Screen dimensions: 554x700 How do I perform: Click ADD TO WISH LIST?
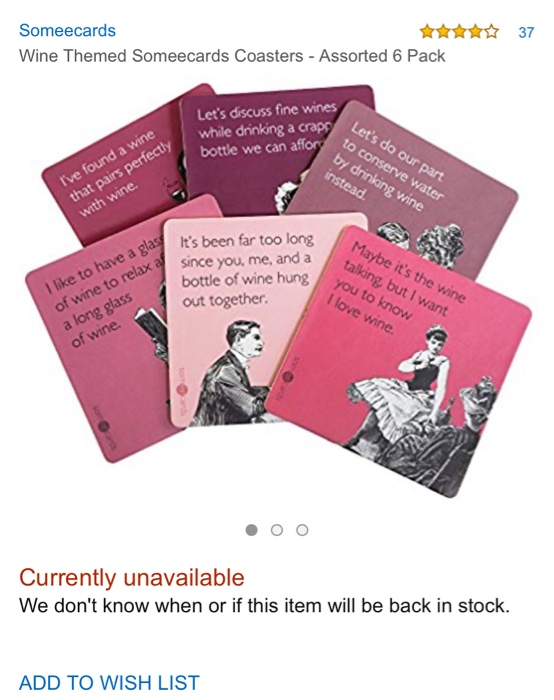(109, 683)
